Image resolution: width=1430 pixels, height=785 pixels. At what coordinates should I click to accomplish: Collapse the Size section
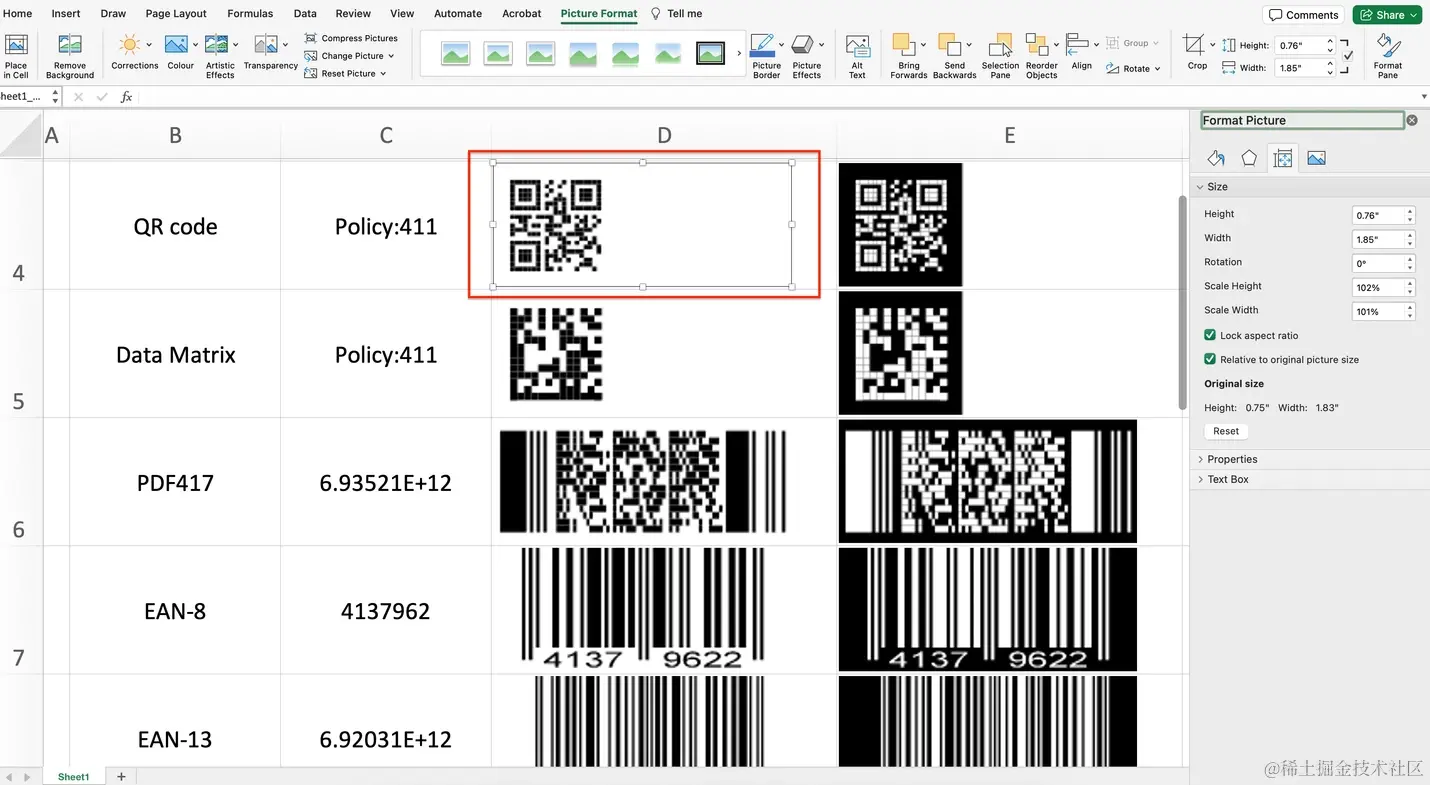1200,187
